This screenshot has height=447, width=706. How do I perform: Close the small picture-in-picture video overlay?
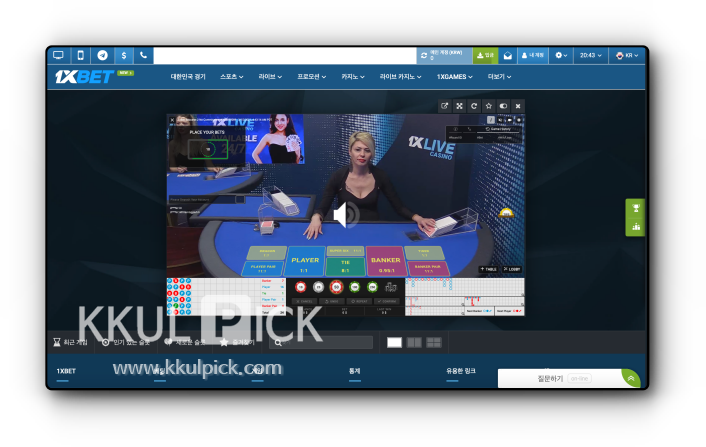click(x=172, y=120)
